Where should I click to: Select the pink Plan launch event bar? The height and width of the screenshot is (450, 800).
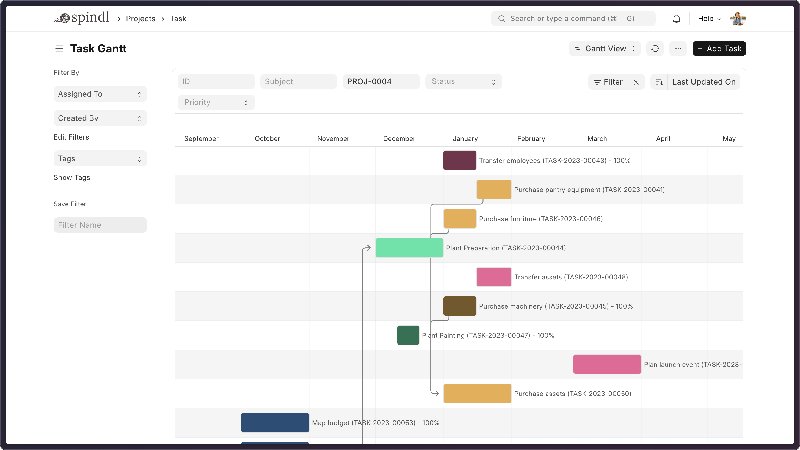[x=607, y=364]
